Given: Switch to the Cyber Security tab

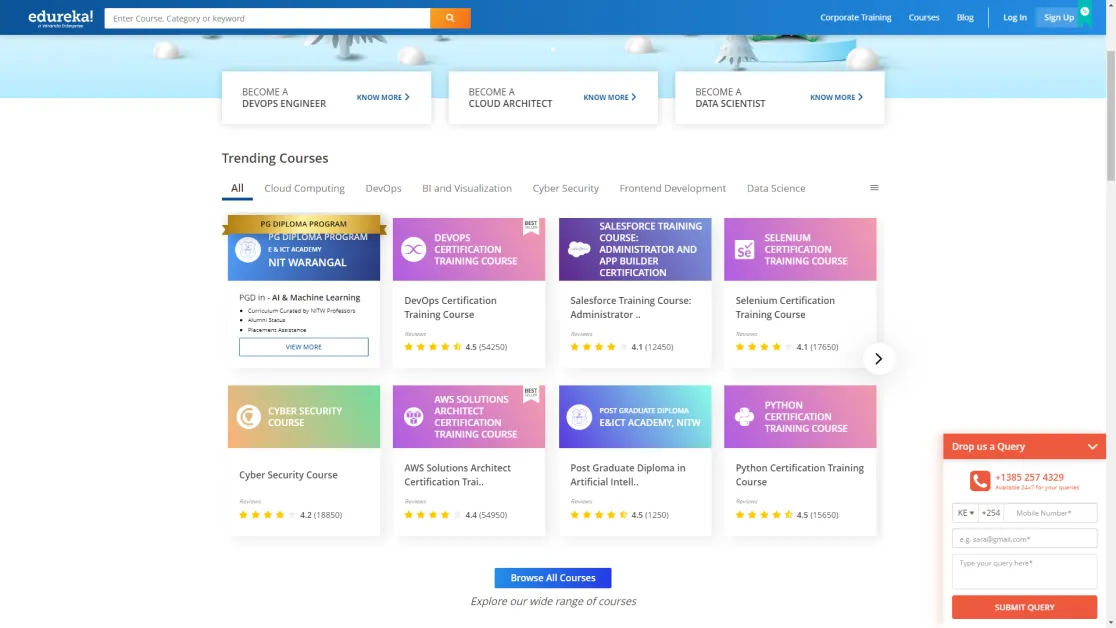Looking at the screenshot, I should 565,188.
